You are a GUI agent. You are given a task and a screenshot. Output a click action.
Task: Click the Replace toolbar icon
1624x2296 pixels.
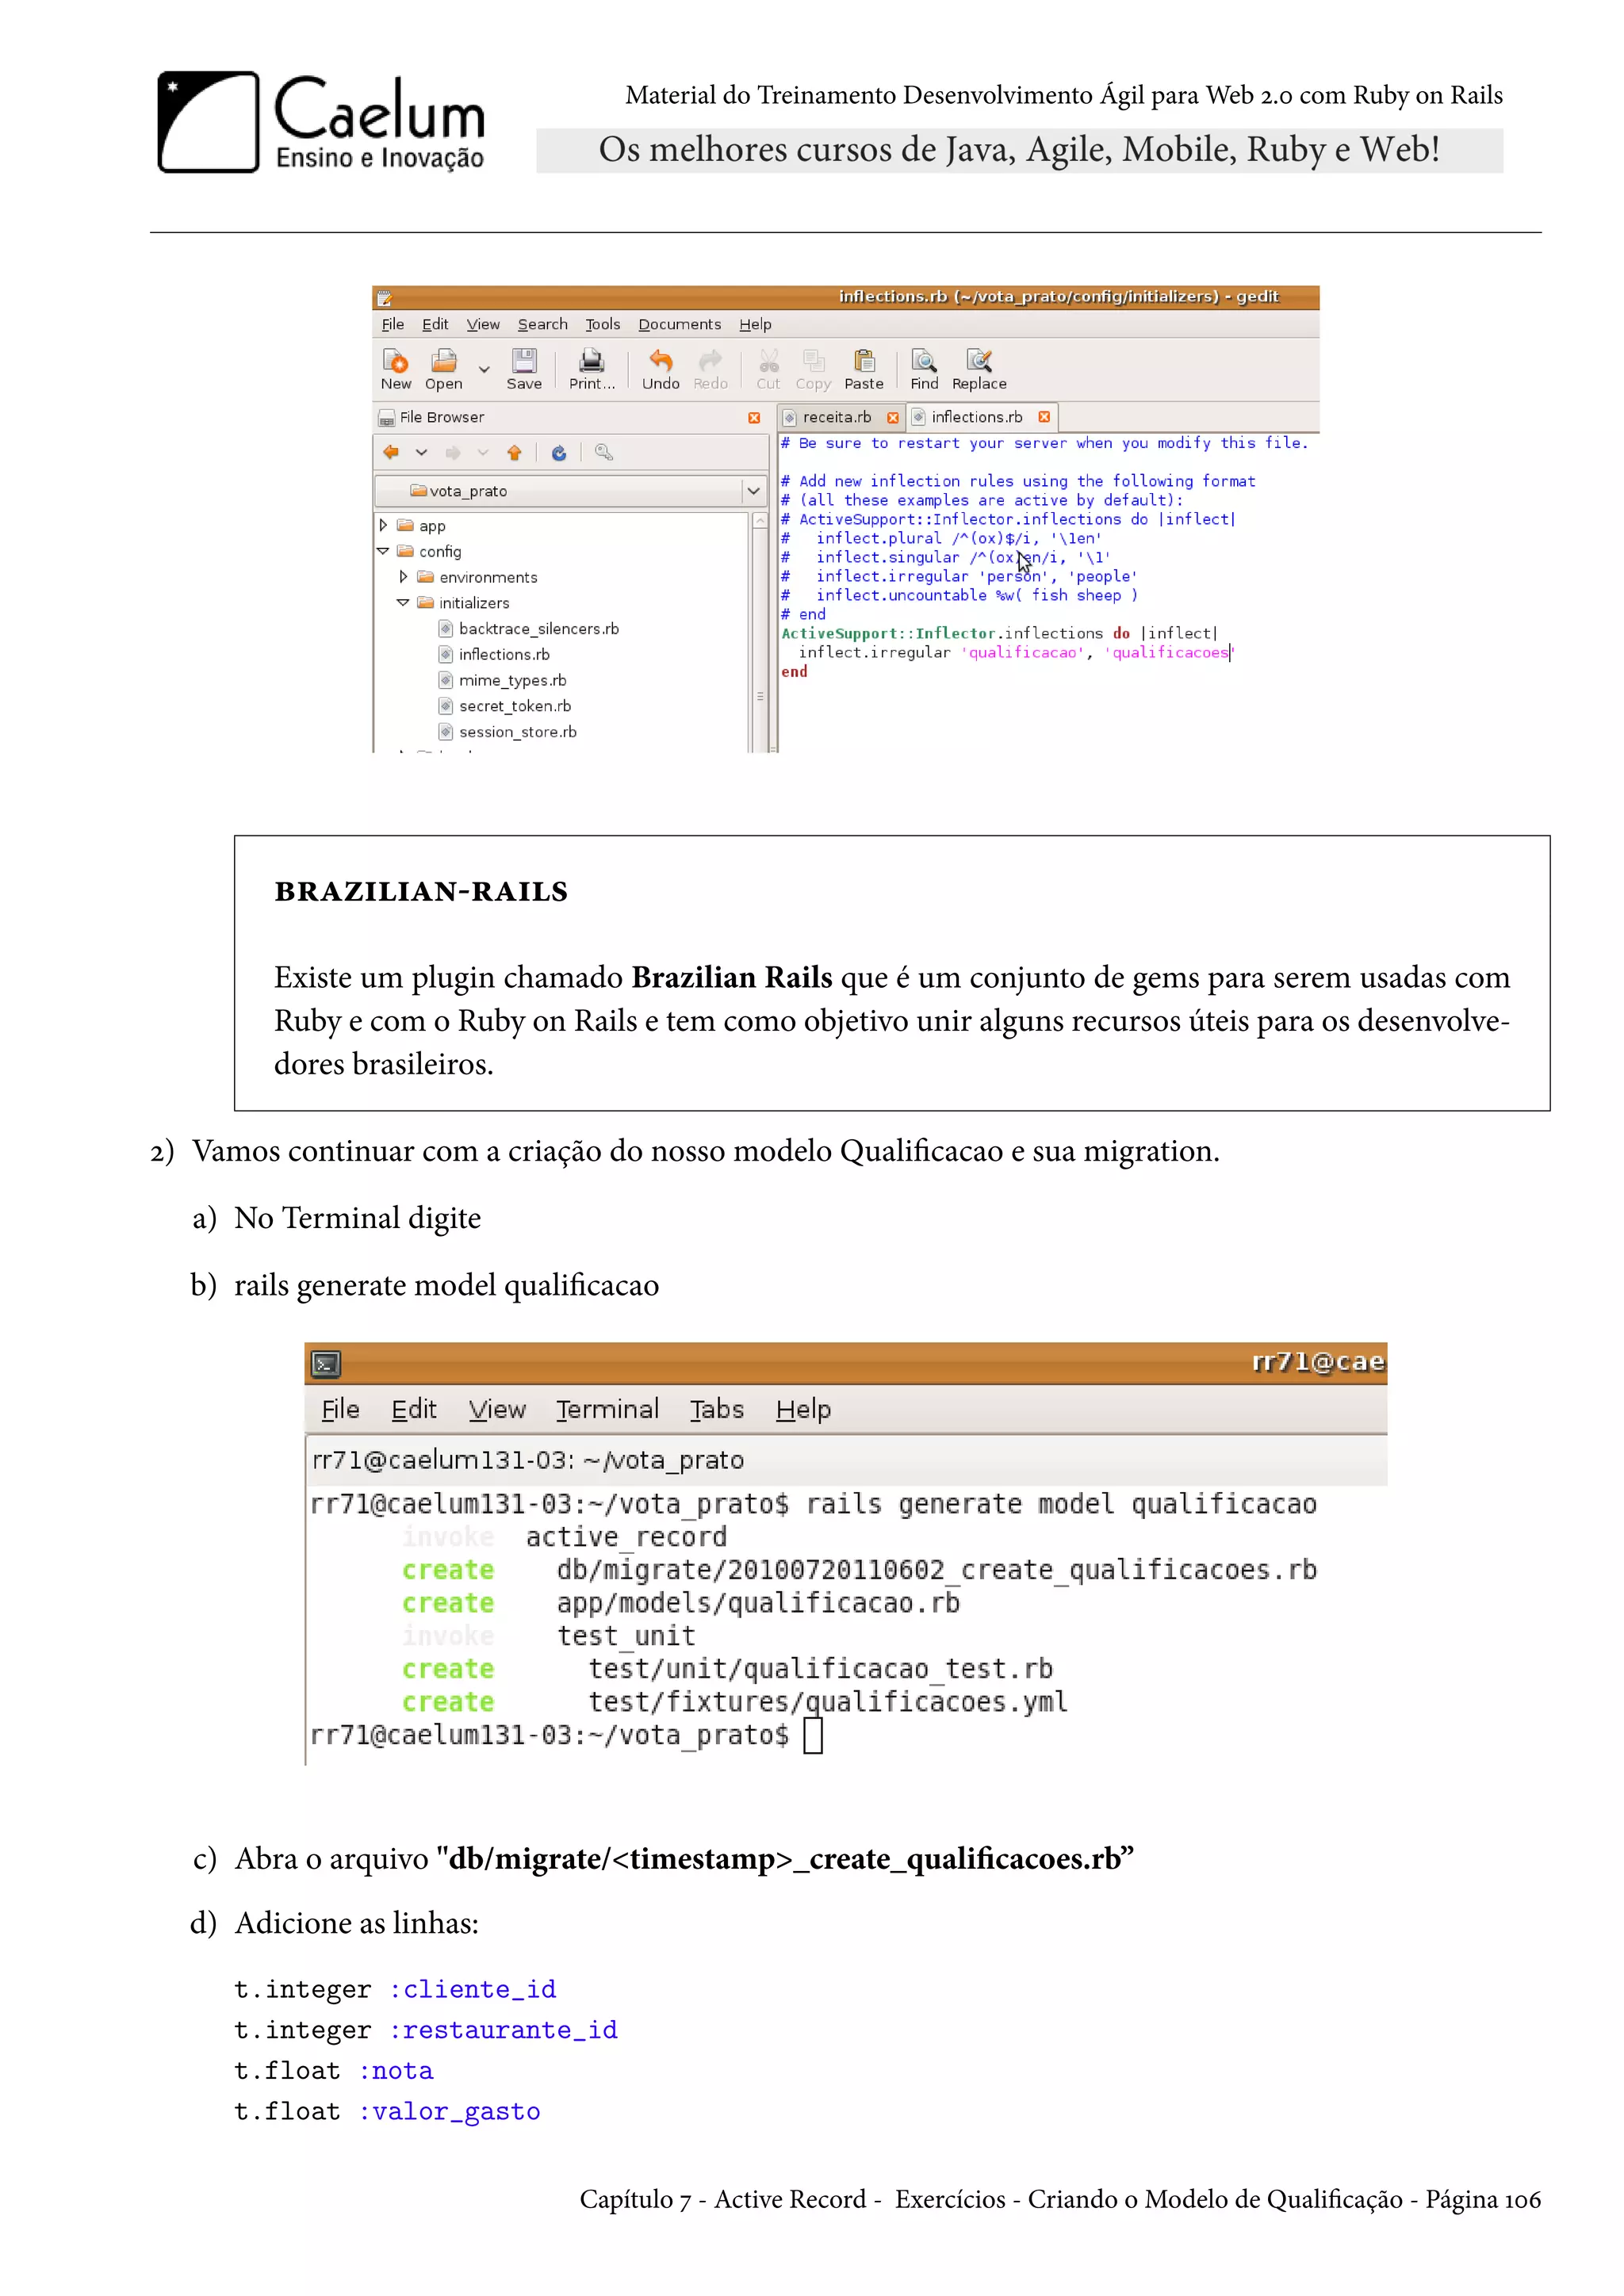[x=979, y=361]
